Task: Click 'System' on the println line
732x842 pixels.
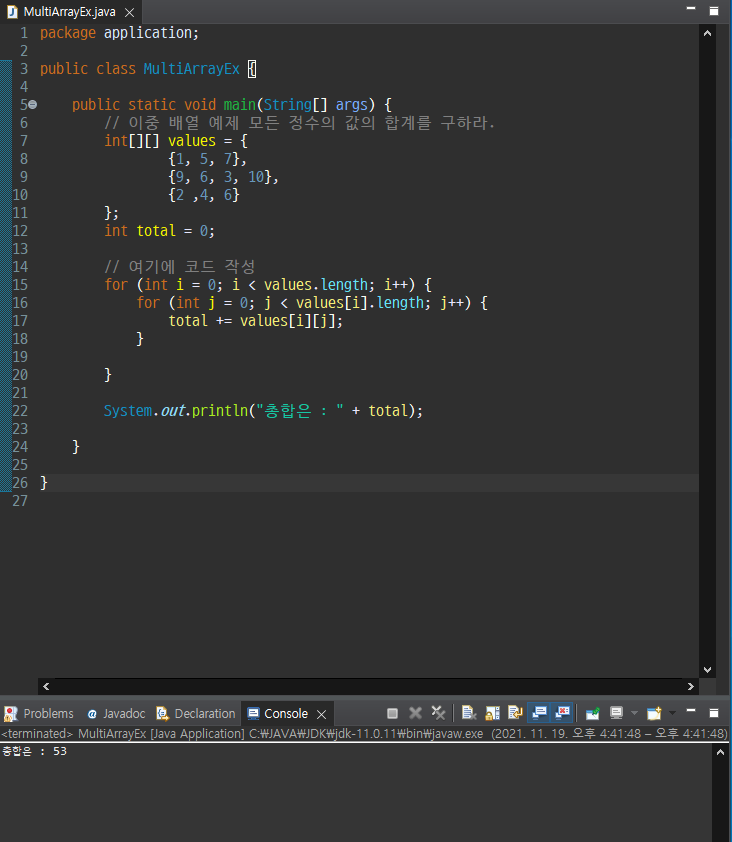Action: tap(128, 411)
